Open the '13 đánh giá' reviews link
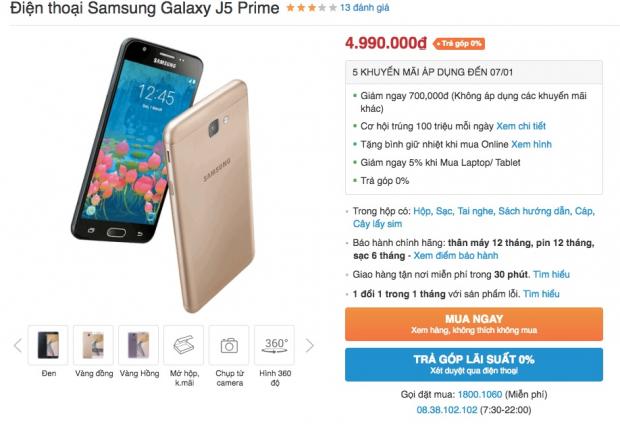620x426 pixels. coord(365,8)
